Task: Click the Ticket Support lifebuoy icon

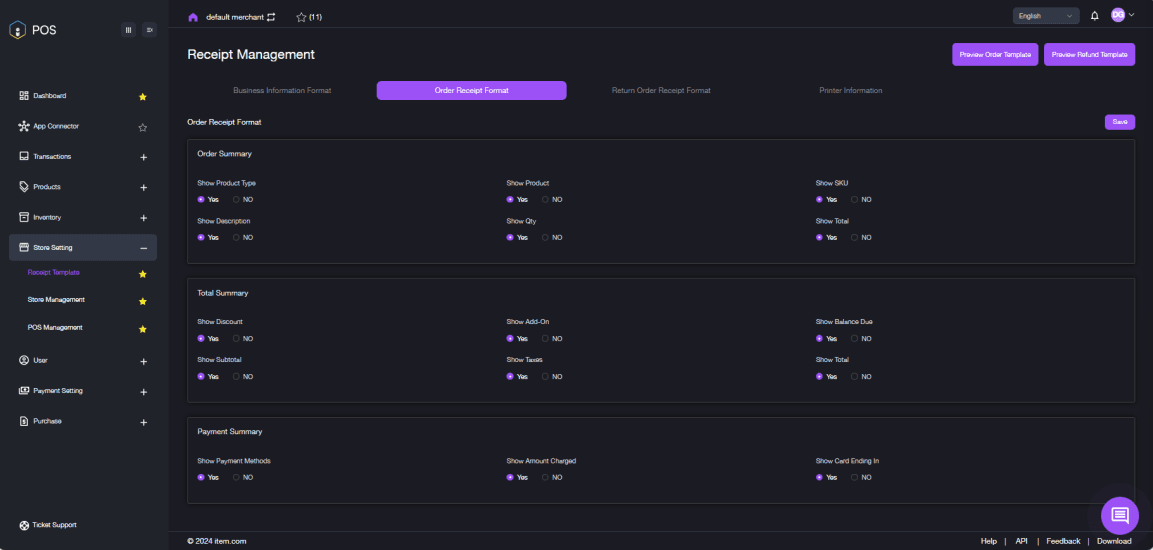Action: click(x=24, y=525)
